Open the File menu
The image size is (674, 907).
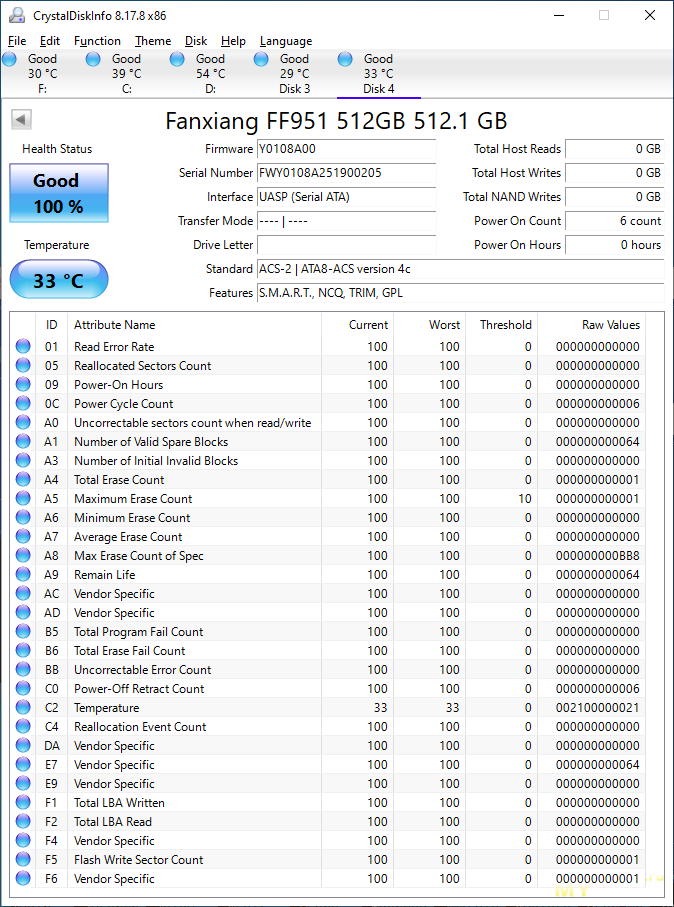(x=17, y=41)
